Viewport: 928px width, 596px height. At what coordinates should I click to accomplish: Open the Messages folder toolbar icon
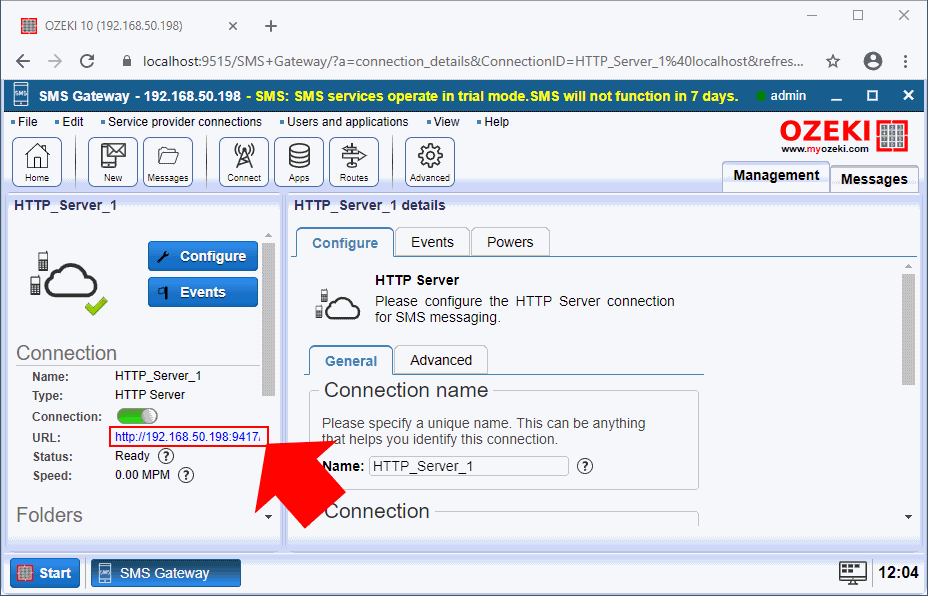(167, 162)
